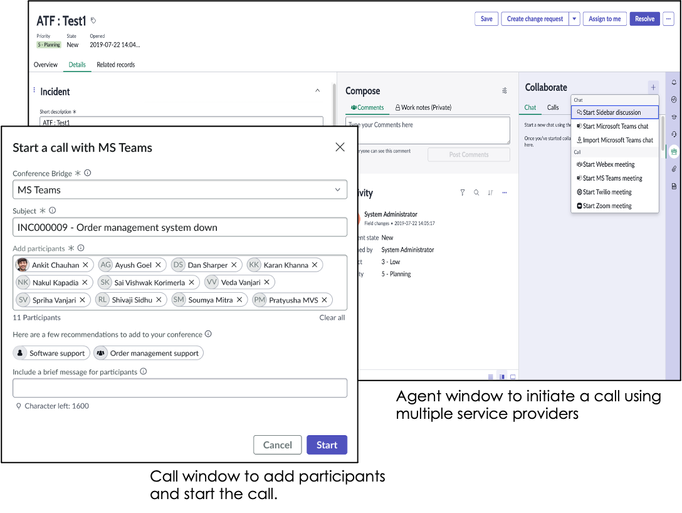Click the Compose settings icon
The height and width of the screenshot is (513, 682).
pos(505,91)
